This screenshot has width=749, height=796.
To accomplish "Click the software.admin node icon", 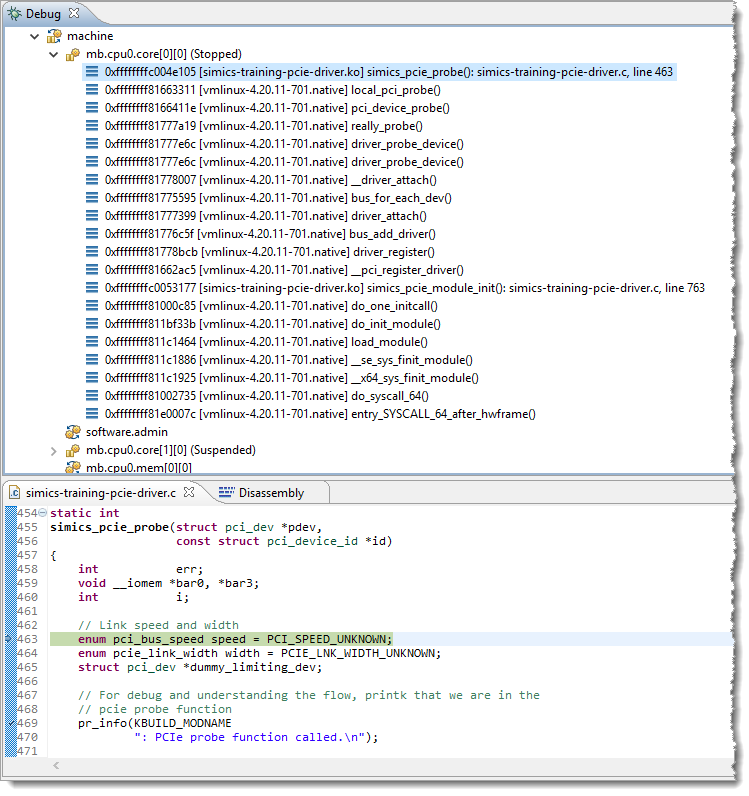I will (73, 432).
